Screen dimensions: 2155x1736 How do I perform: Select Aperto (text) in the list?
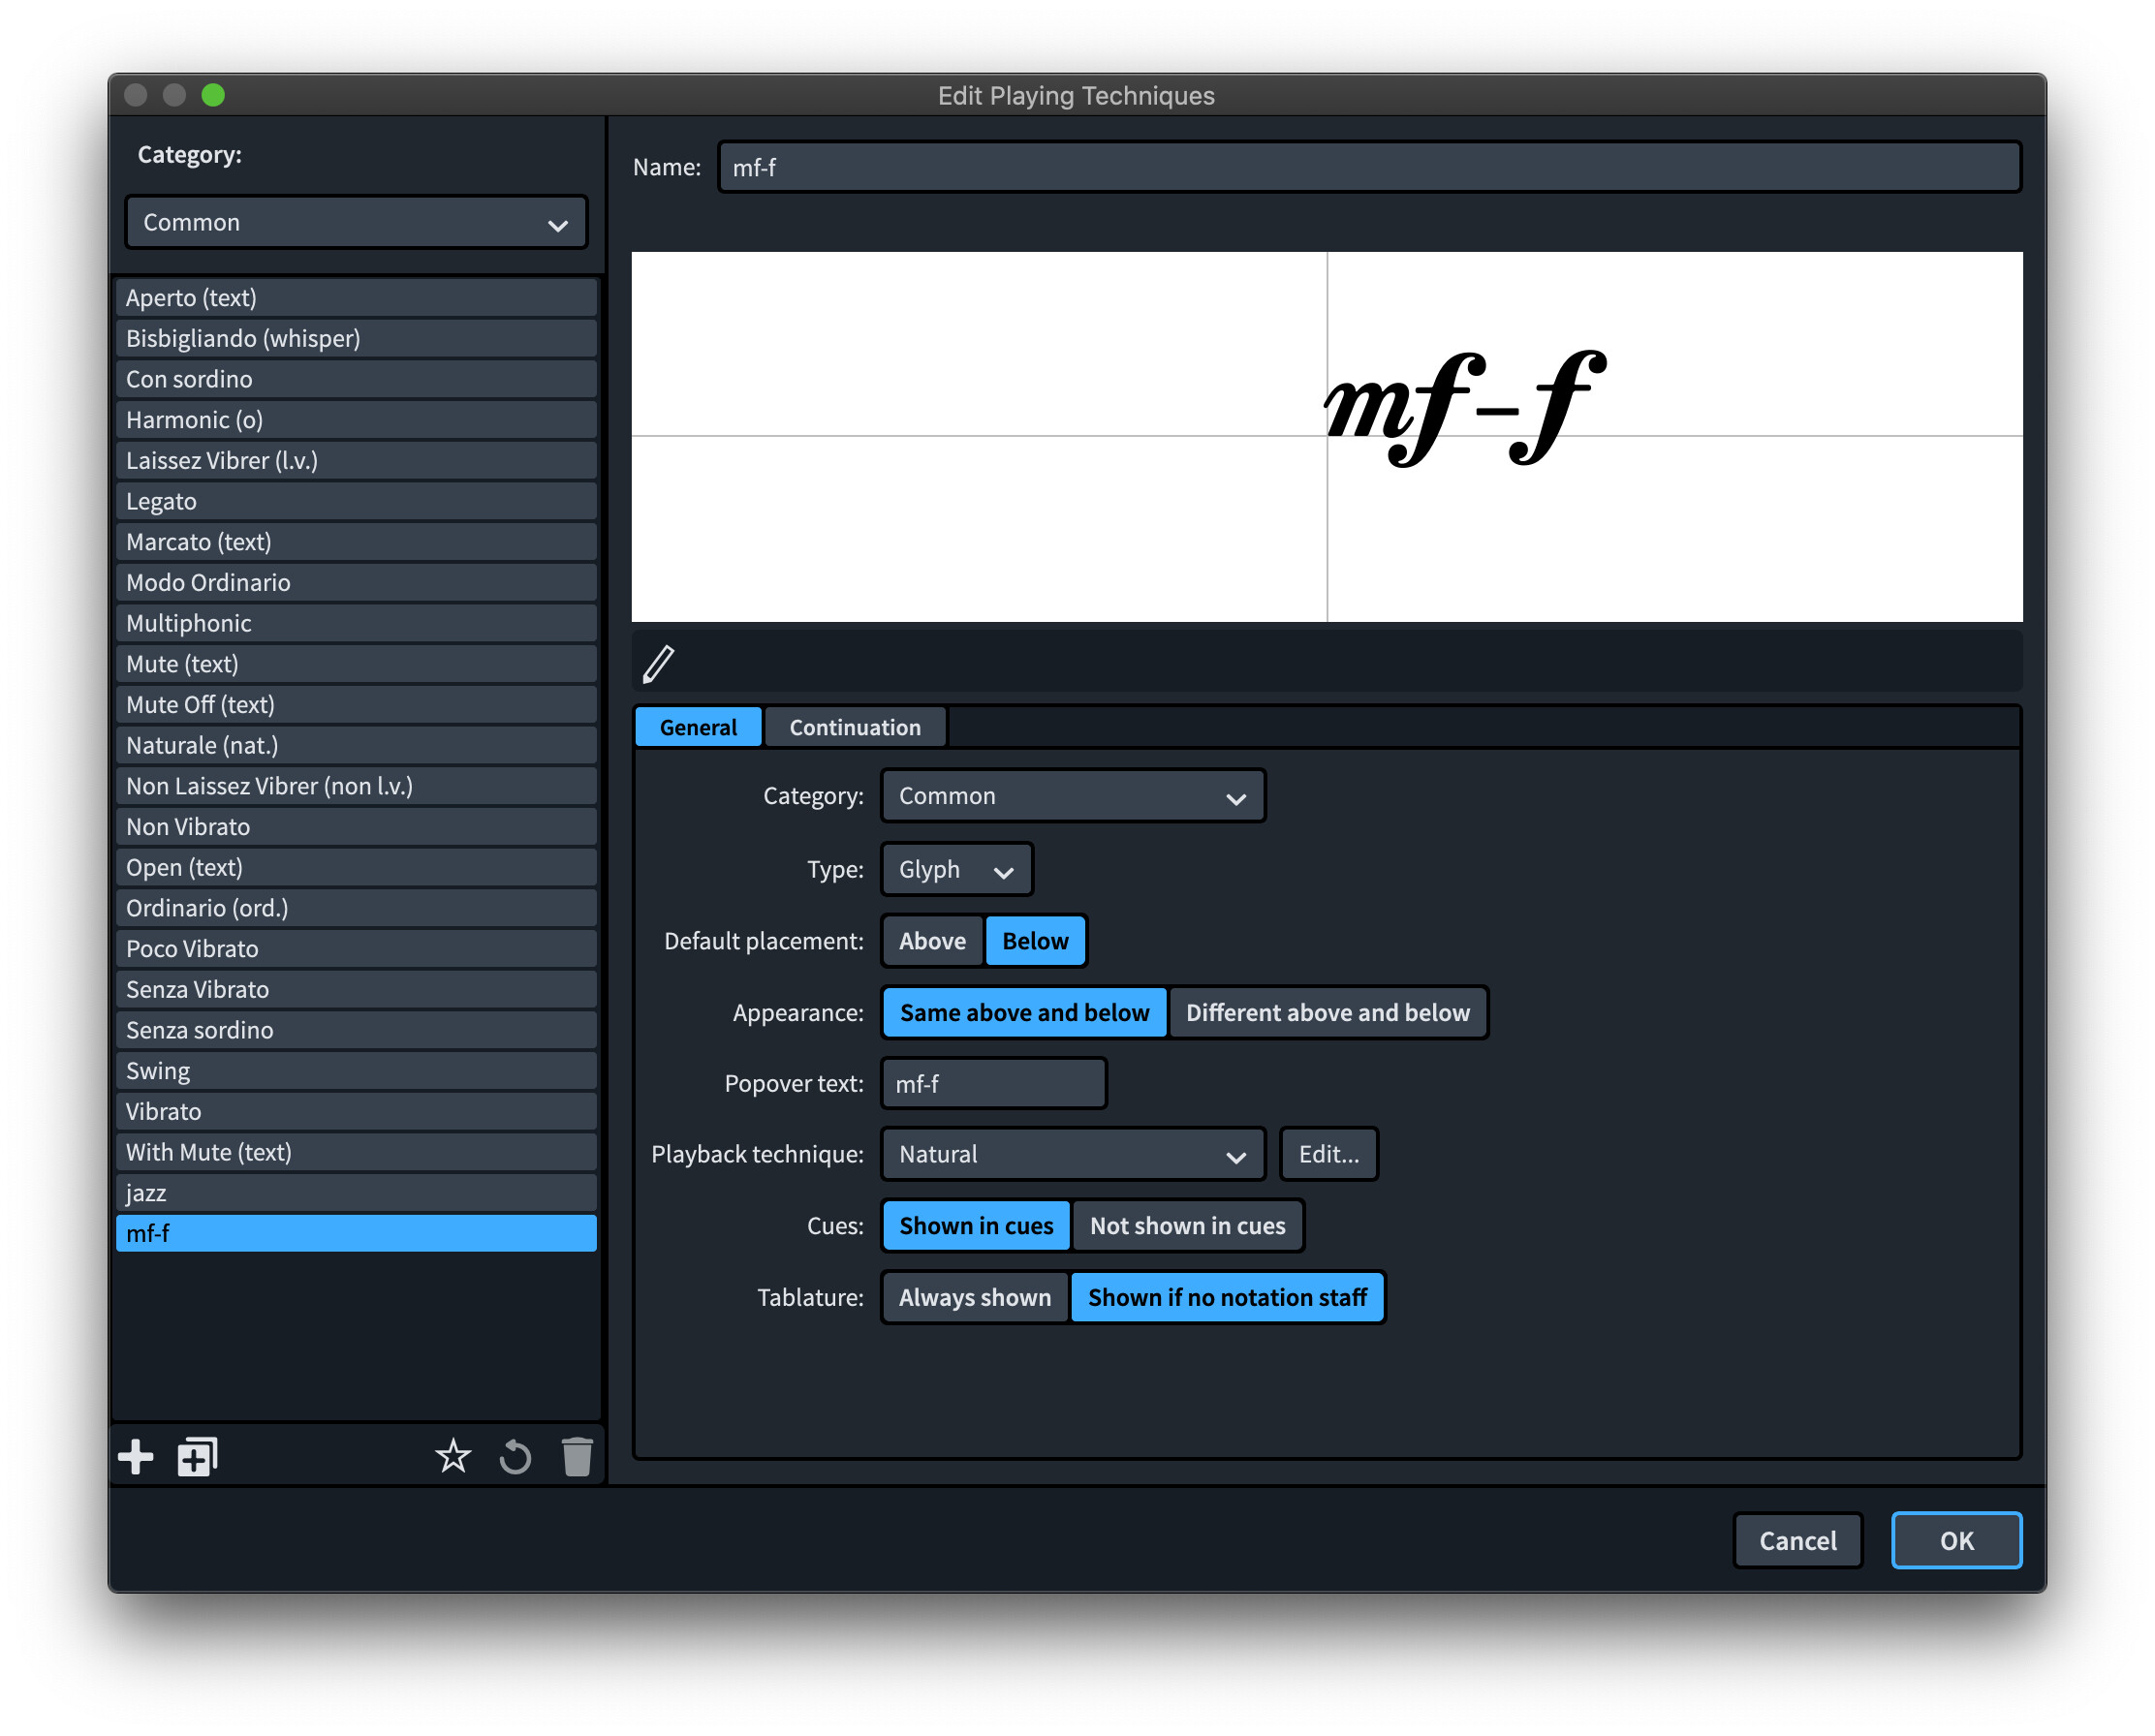(x=356, y=298)
